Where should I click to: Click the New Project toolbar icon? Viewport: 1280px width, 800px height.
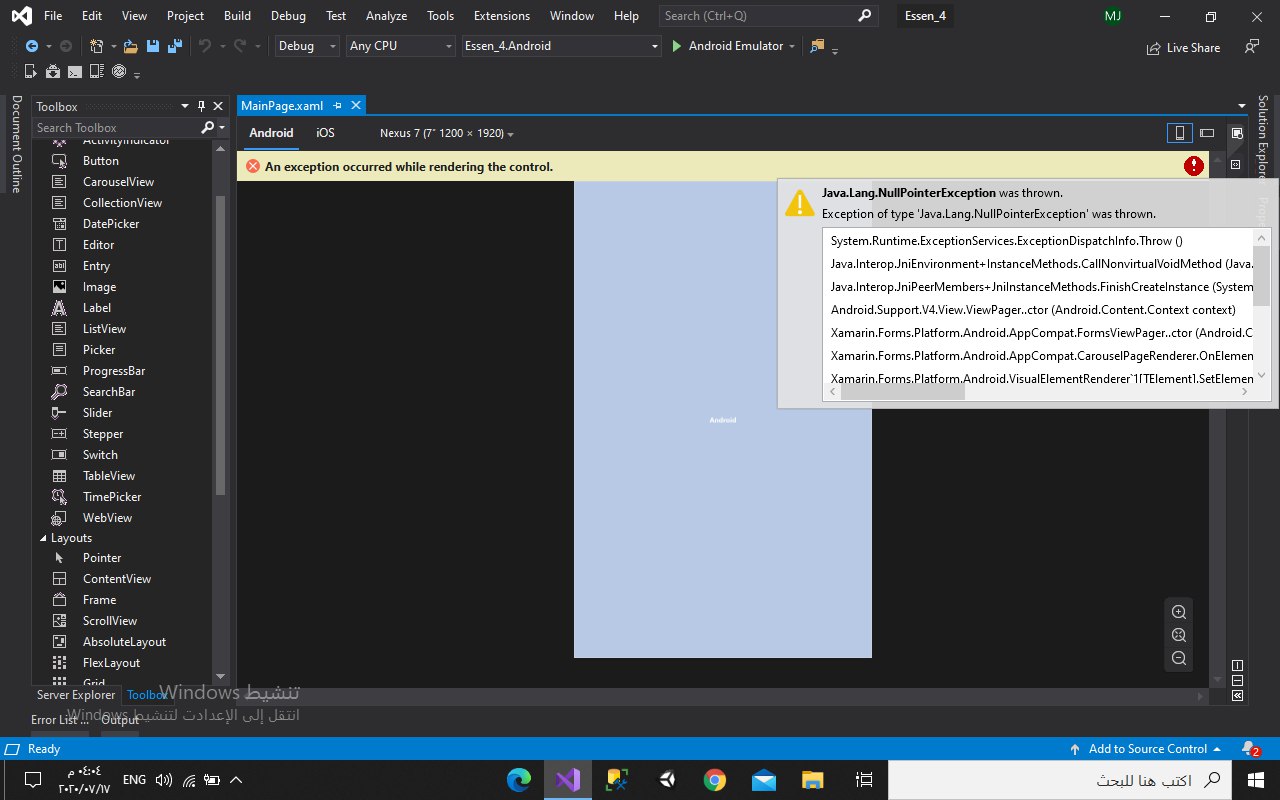[96, 46]
